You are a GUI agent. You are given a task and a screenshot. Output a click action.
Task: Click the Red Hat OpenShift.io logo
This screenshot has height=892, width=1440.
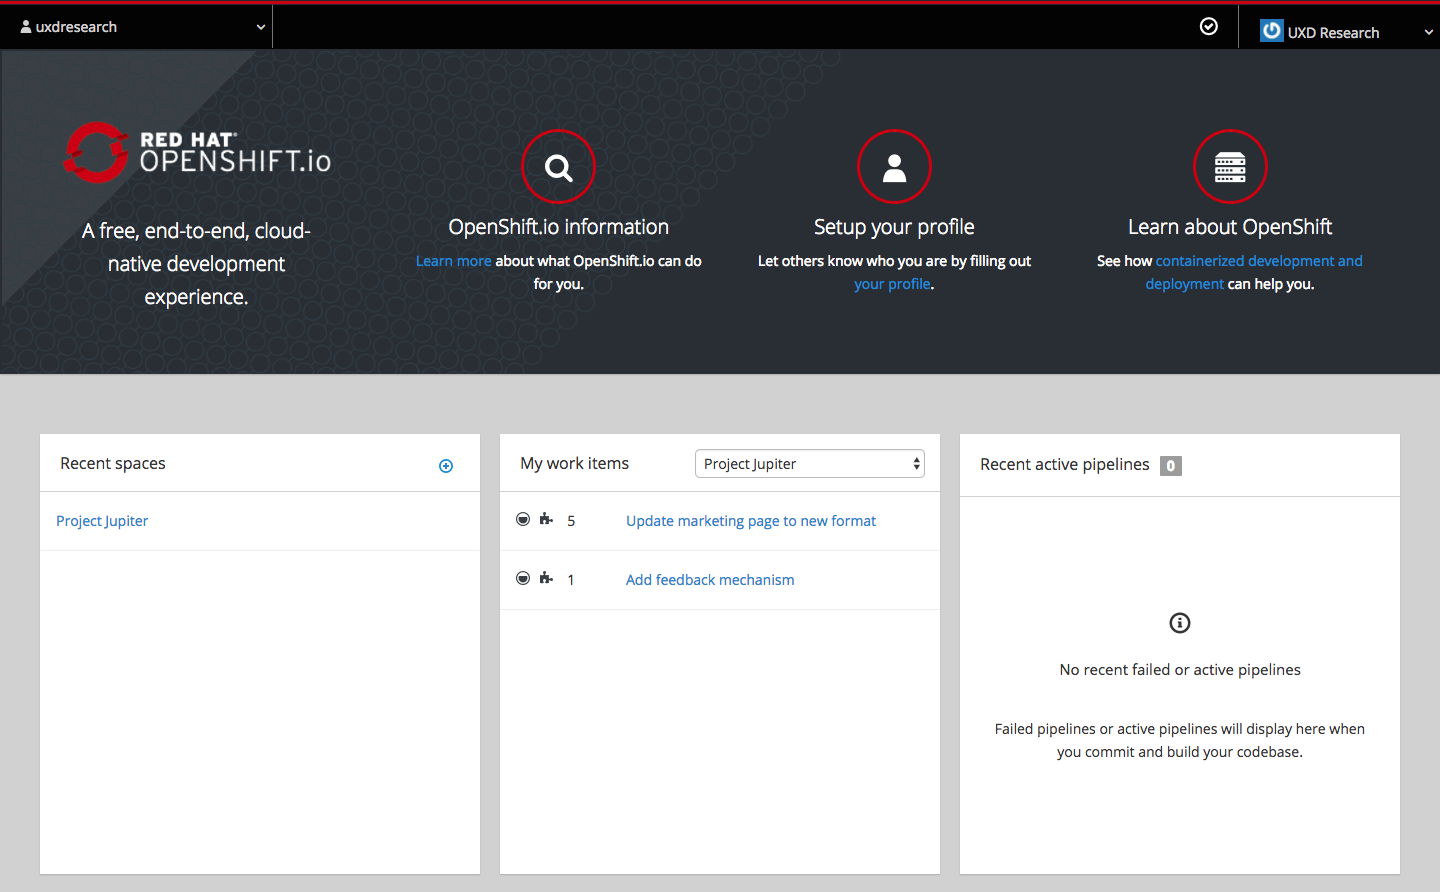pos(197,153)
